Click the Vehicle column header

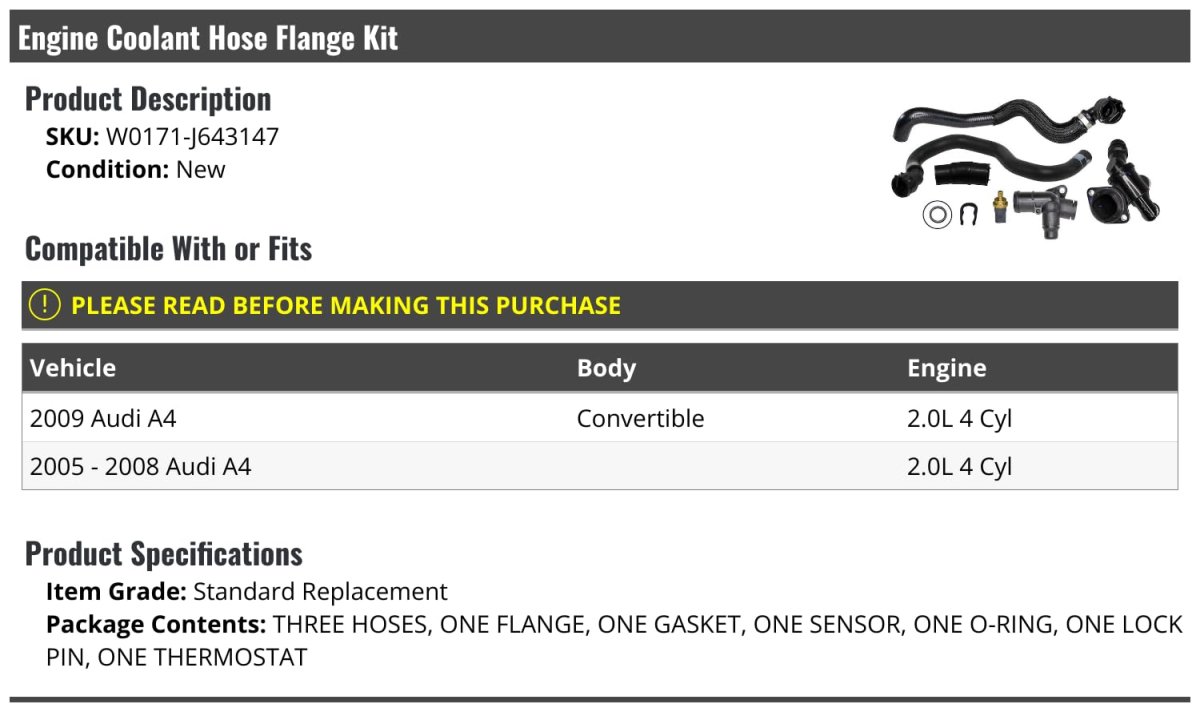point(73,368)
